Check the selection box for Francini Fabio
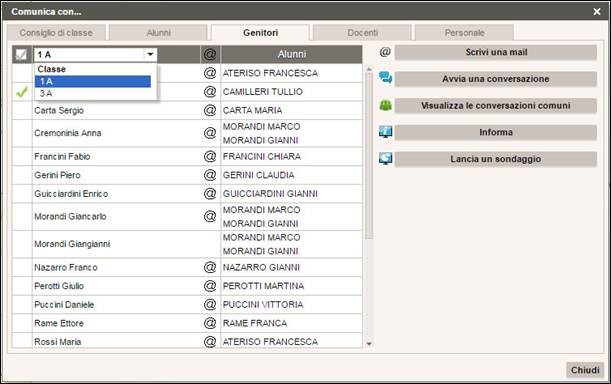 pyautogui.click(x=22, y=156)
